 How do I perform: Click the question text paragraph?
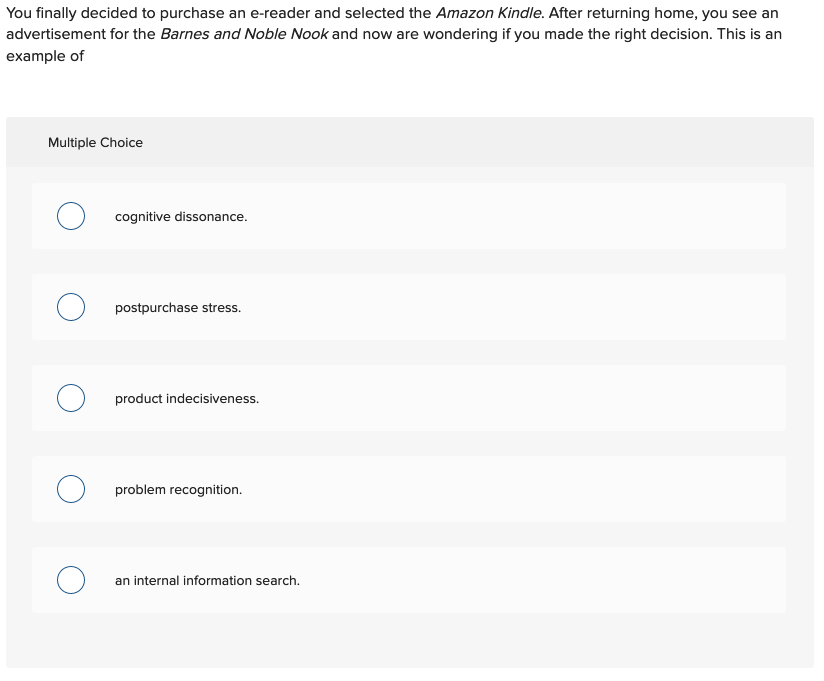tap(400, 34)
